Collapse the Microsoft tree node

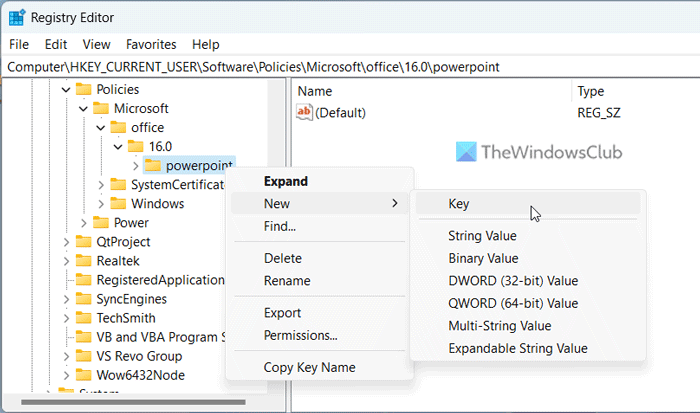pyautogui.click(x=84, y=108)
